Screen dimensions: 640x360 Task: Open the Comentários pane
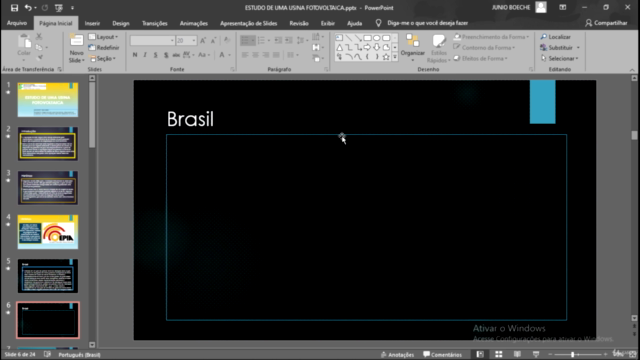click(442, 355)
